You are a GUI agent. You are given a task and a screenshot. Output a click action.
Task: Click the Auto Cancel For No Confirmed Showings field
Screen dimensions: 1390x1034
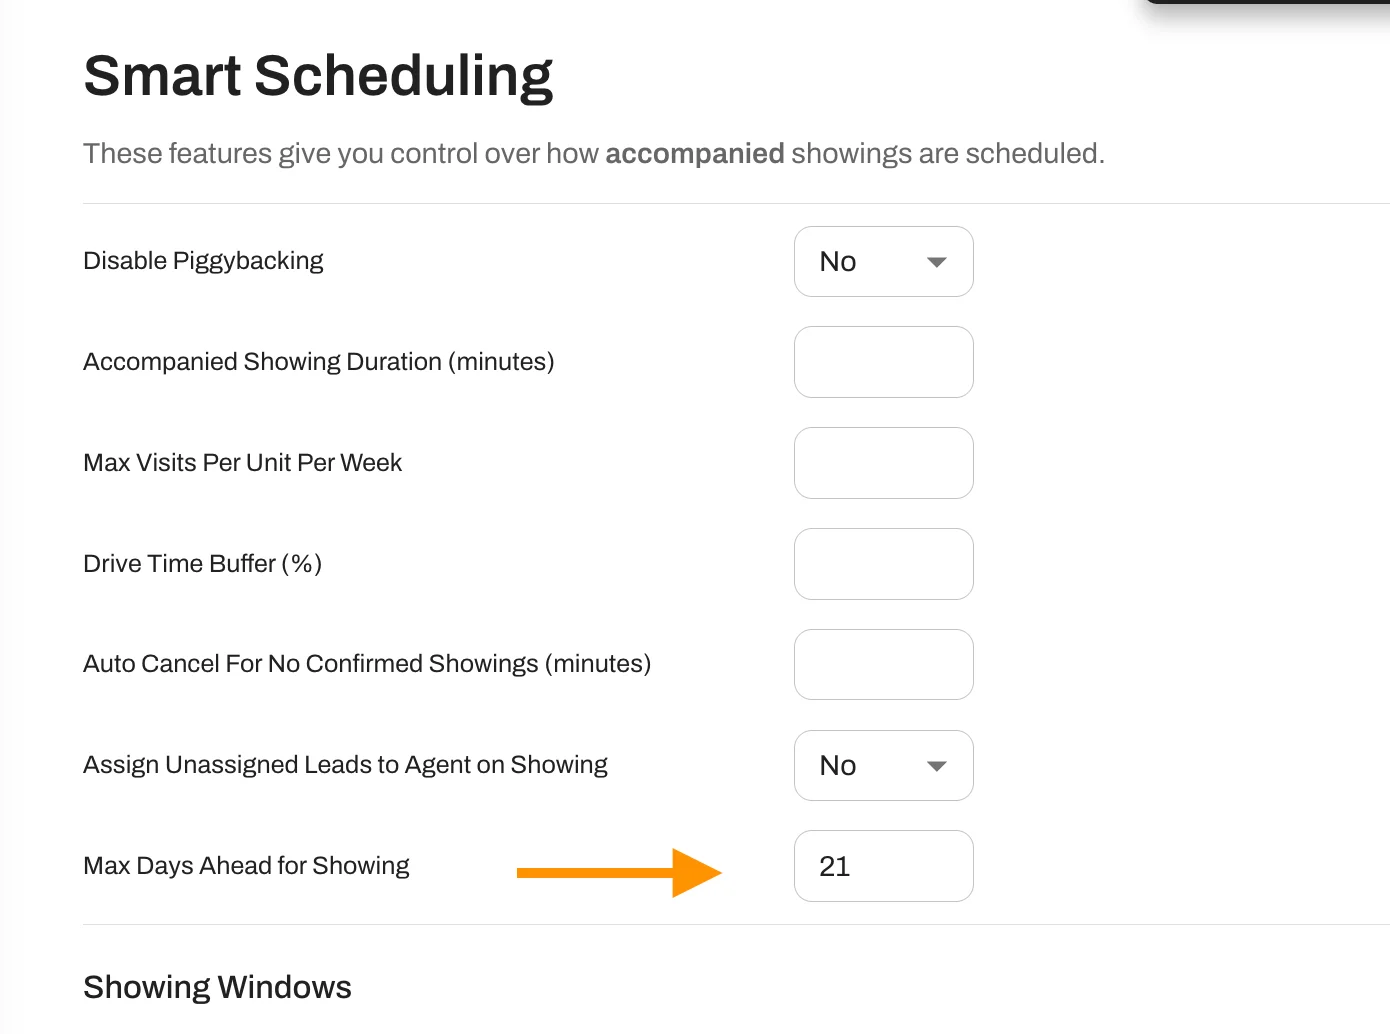coord(883,664)
